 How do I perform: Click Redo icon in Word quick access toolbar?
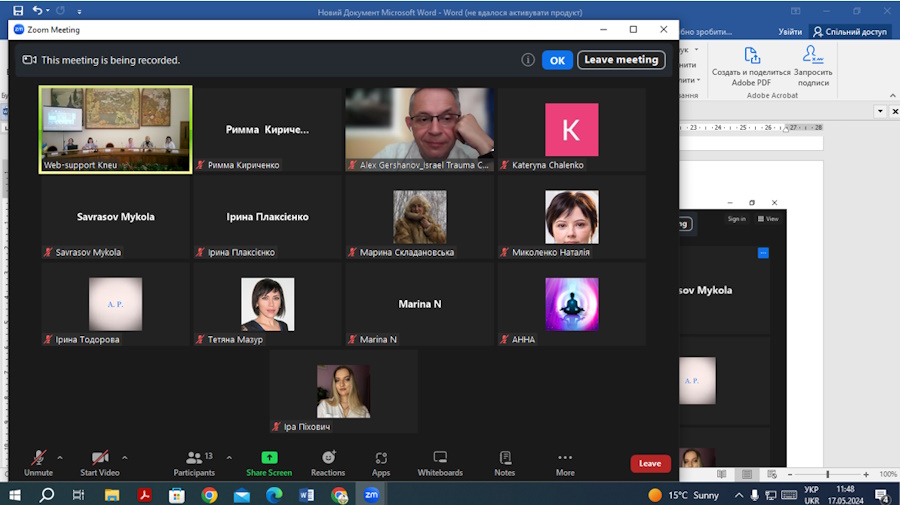pyautogui.click(x=60, y=10)
